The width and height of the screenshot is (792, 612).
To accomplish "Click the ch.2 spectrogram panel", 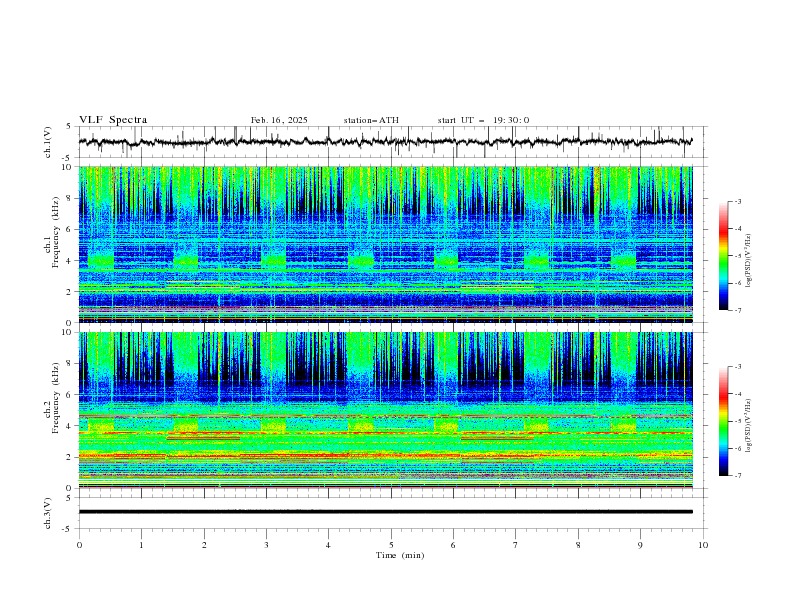I will (x=385, y=410).
